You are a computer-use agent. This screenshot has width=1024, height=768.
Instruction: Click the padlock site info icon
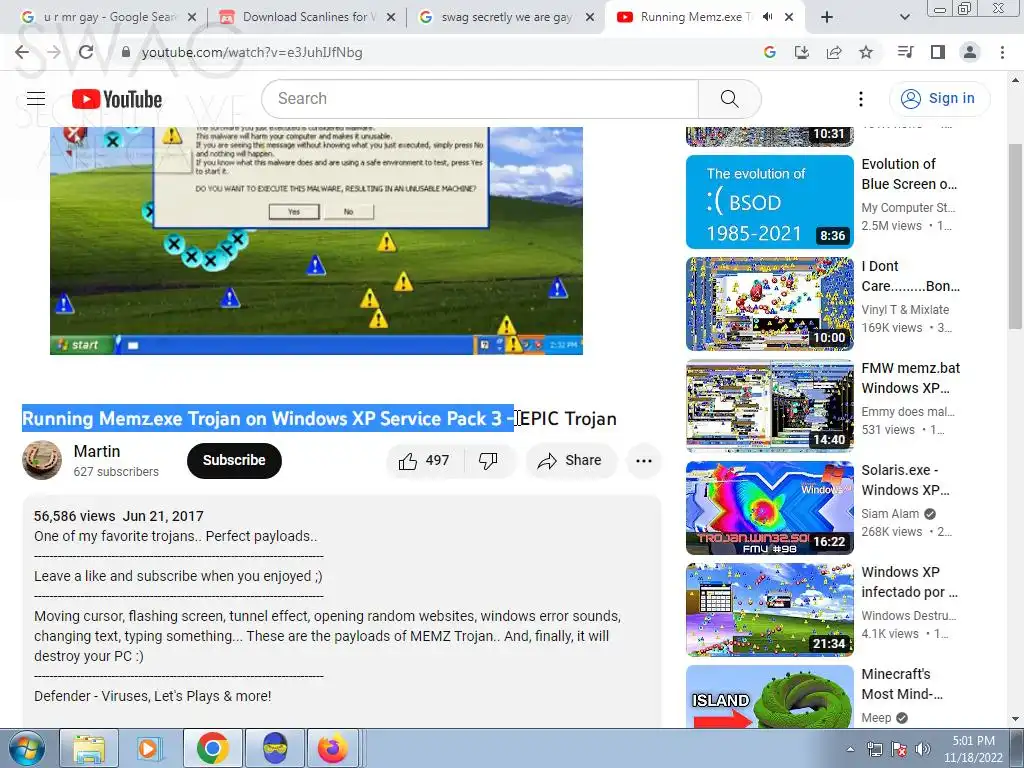(x=126, y=52)
